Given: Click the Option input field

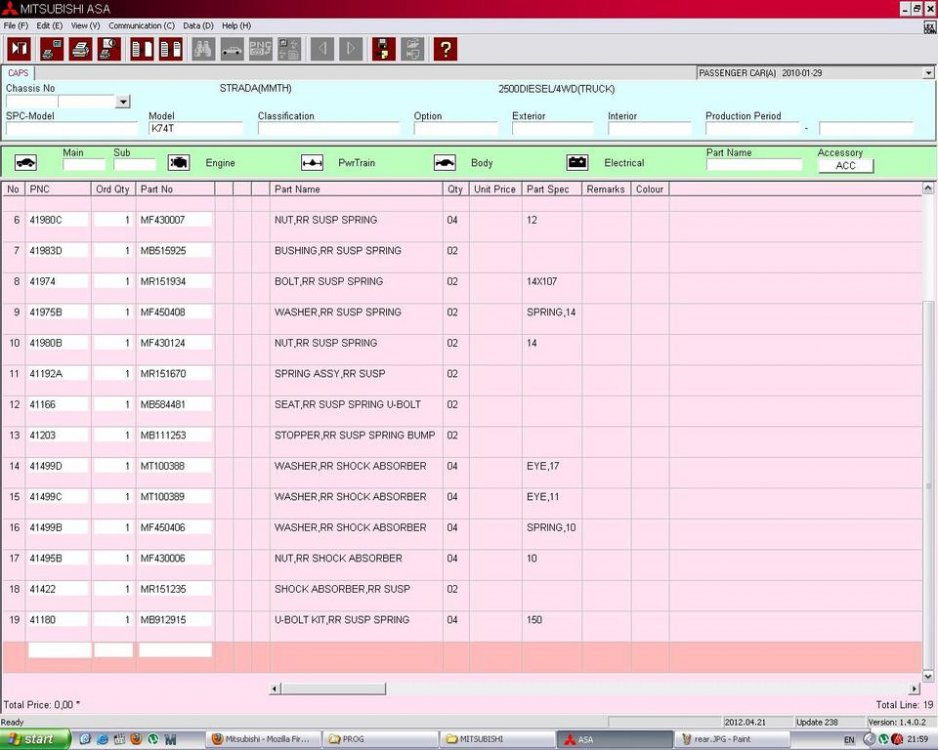Looking at the screenshot, I should [455, 129].
